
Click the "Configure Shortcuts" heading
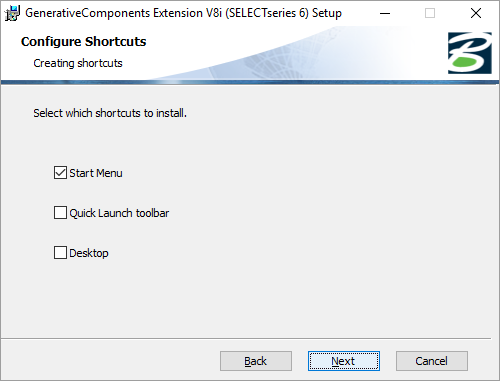(x=83, y=42)
